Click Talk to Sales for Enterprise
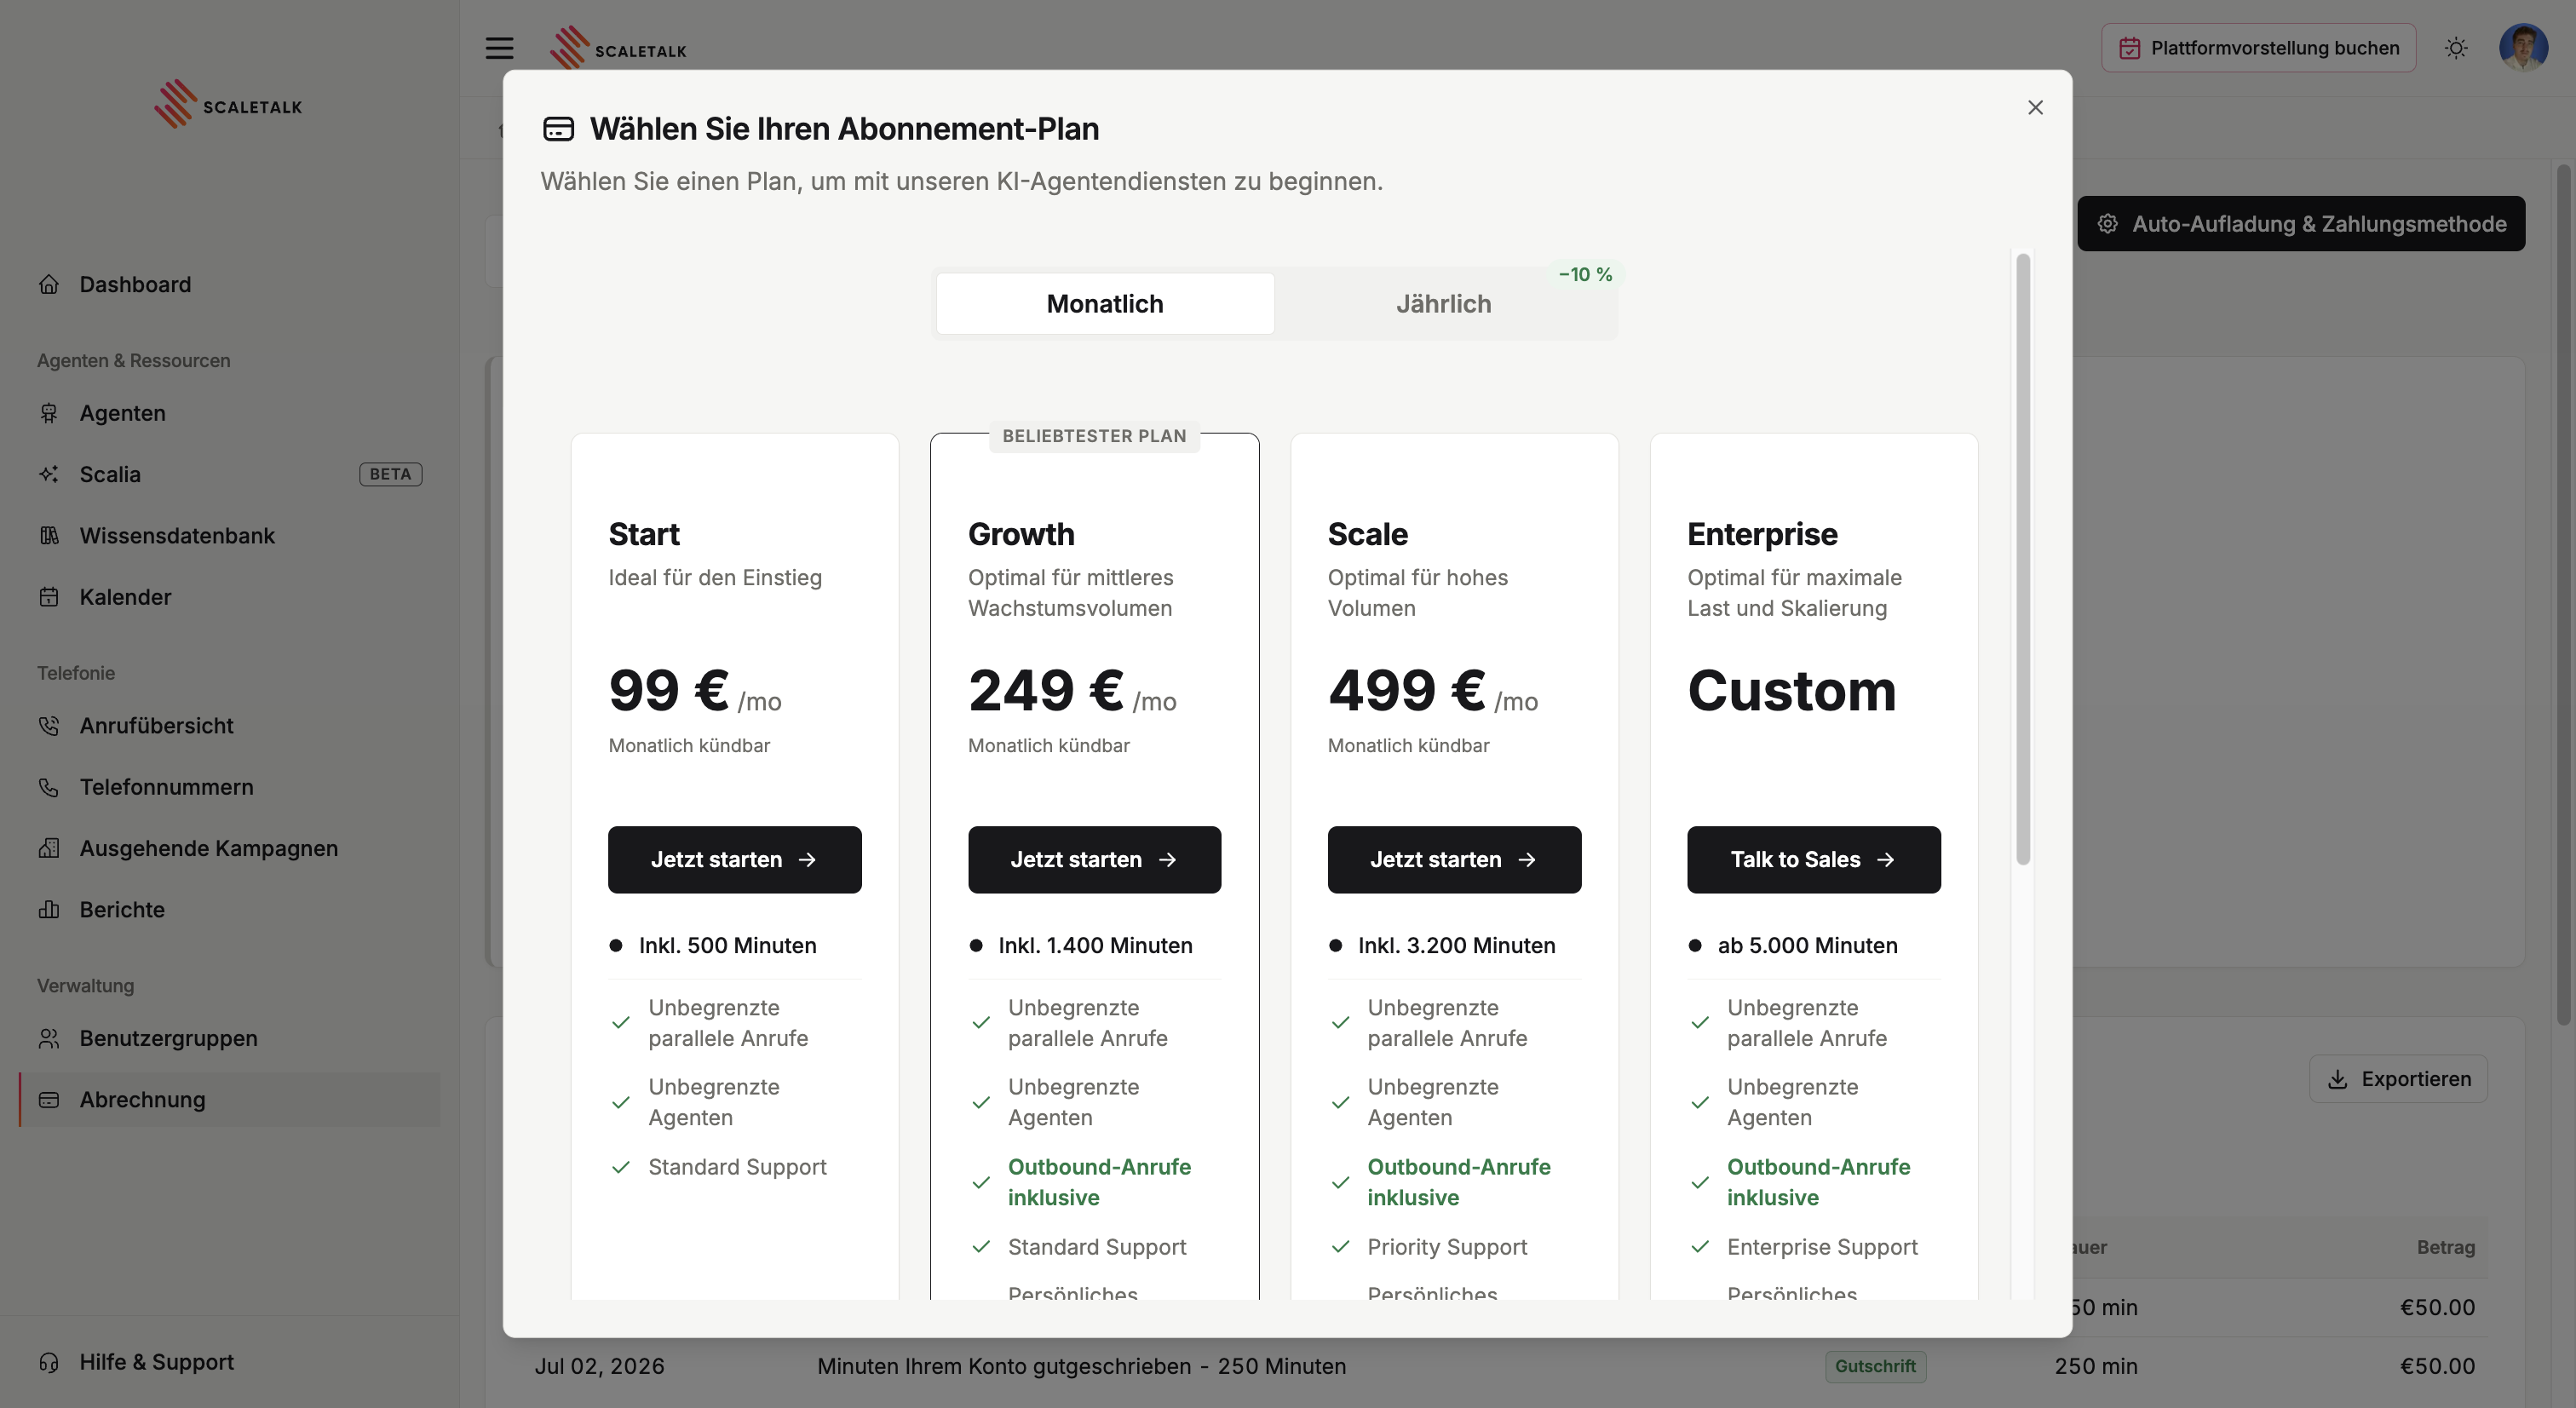The height and width of the screenshot is (1408, 2576). coord(1813,860)
